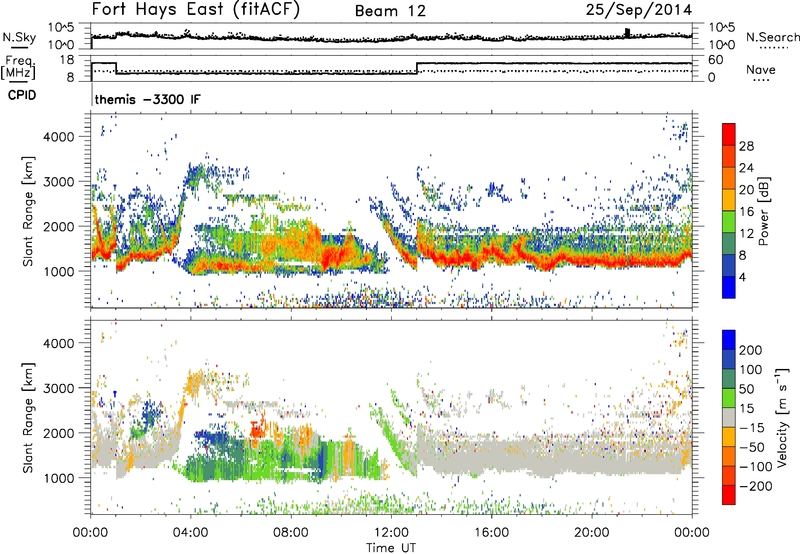Pick the power colorbar segment between 20 and 24

[x=729, y=179]
